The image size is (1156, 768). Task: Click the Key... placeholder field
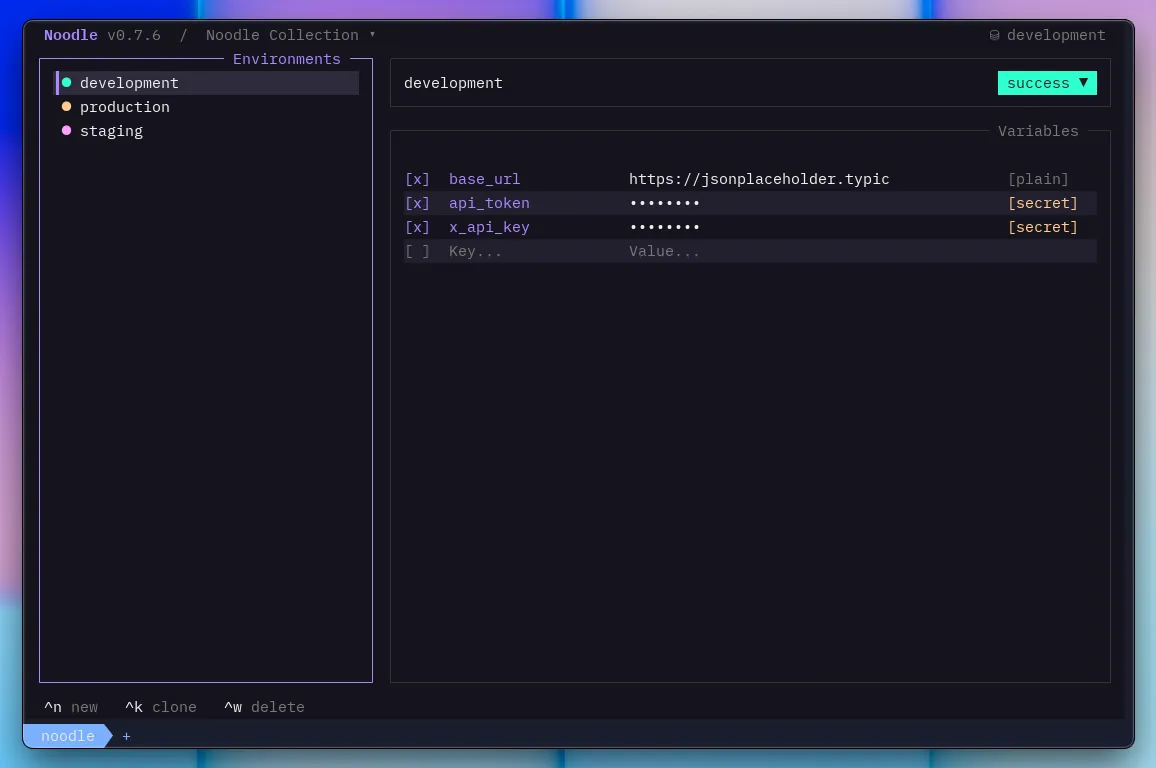(x=476, y=251)
